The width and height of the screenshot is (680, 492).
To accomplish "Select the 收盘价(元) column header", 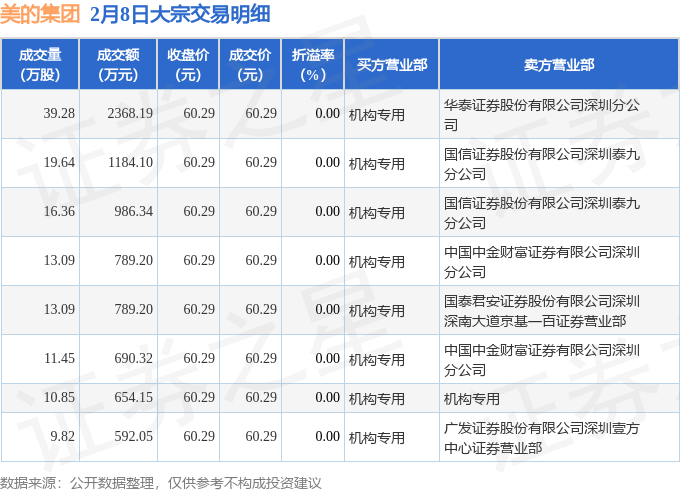I will tap(188, 64).
